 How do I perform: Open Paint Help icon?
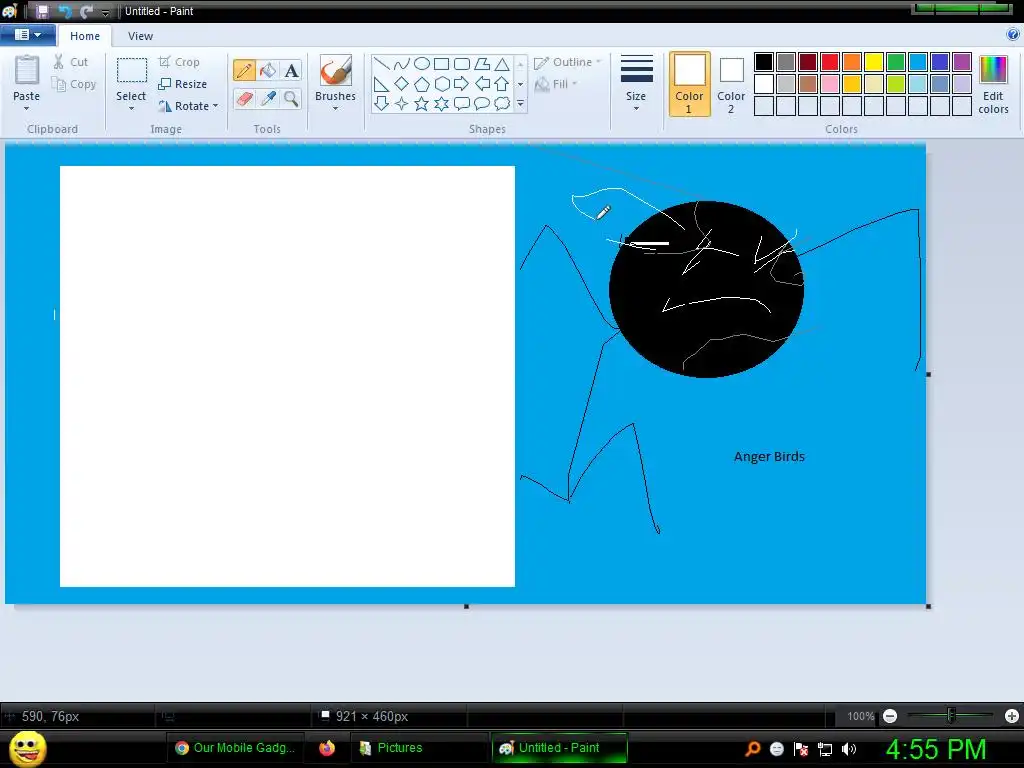(x=1013, y=35)
